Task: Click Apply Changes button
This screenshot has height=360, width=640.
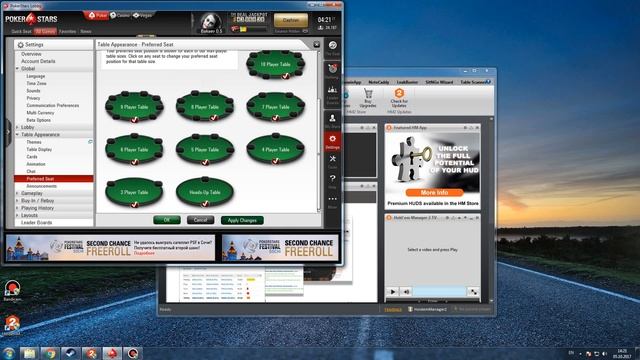Action: pos(242,220)
